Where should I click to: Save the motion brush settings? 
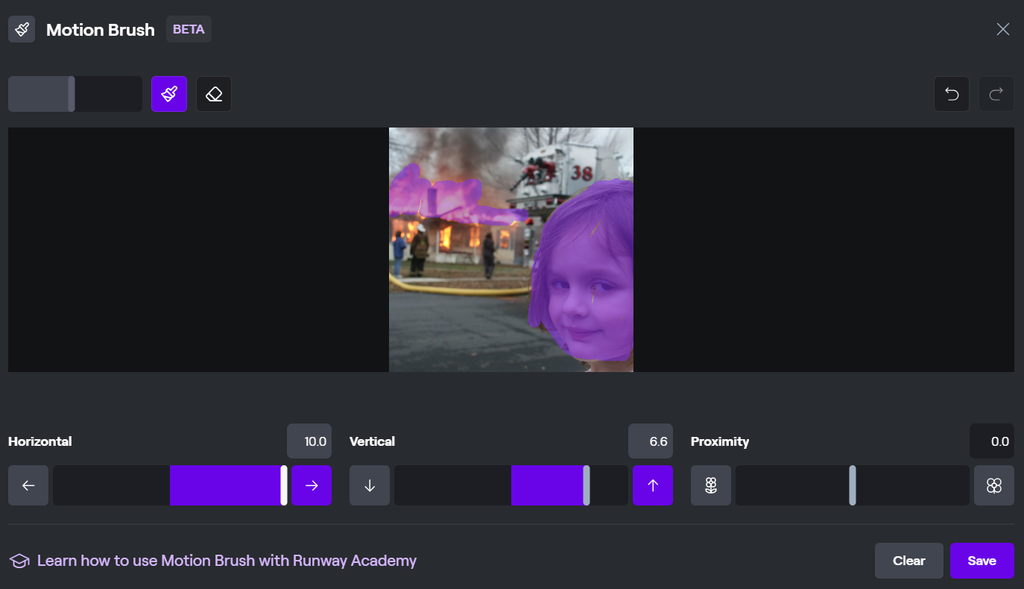point(982,560)
